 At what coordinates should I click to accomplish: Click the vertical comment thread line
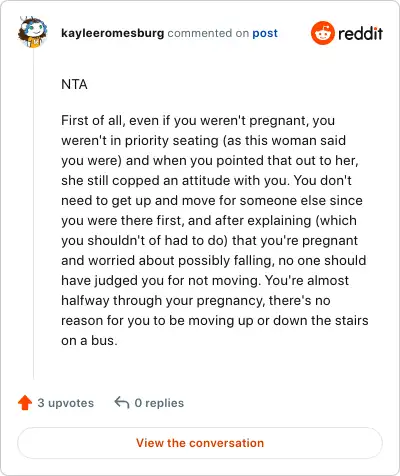(33, 213)
